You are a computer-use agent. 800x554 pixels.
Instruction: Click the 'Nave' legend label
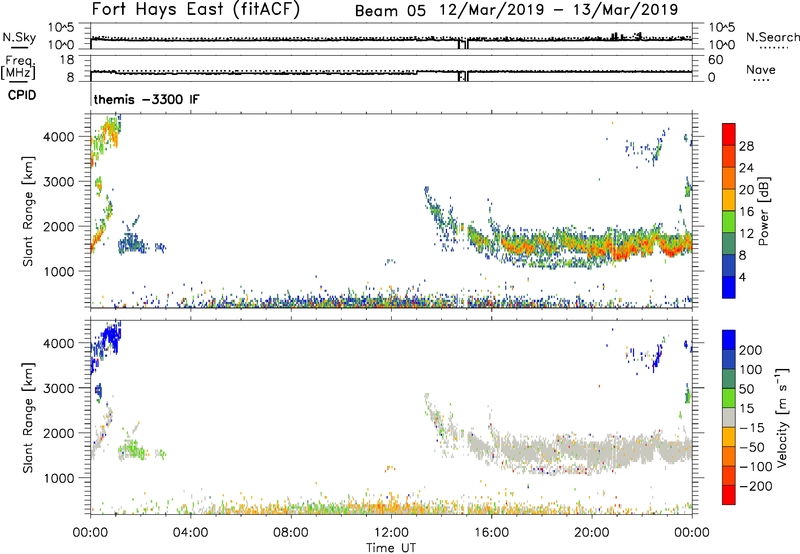(761, 70)
